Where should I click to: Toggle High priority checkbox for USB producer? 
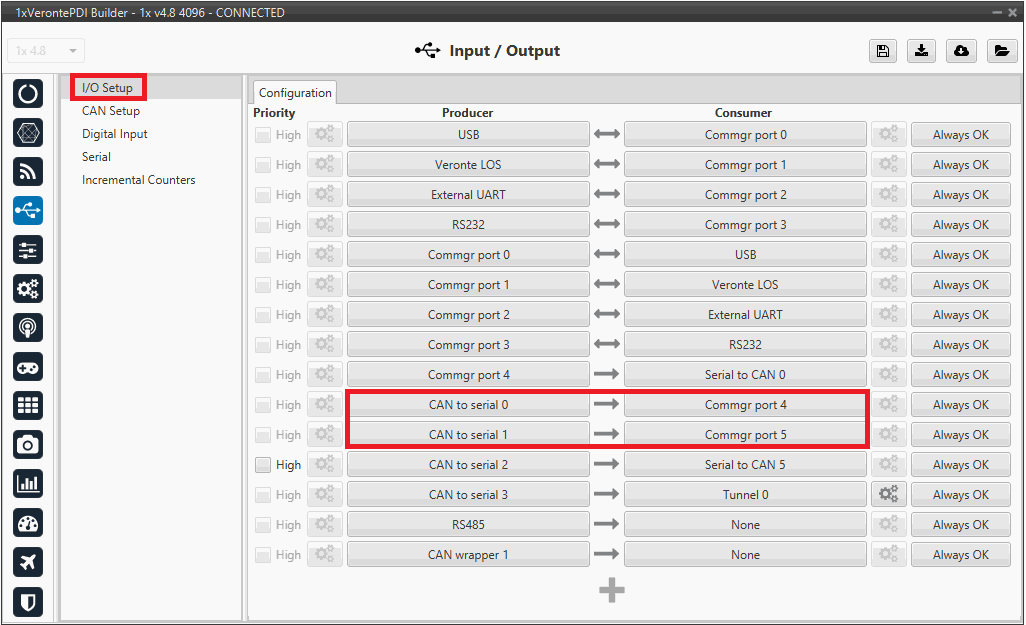(x=263, y=135)
